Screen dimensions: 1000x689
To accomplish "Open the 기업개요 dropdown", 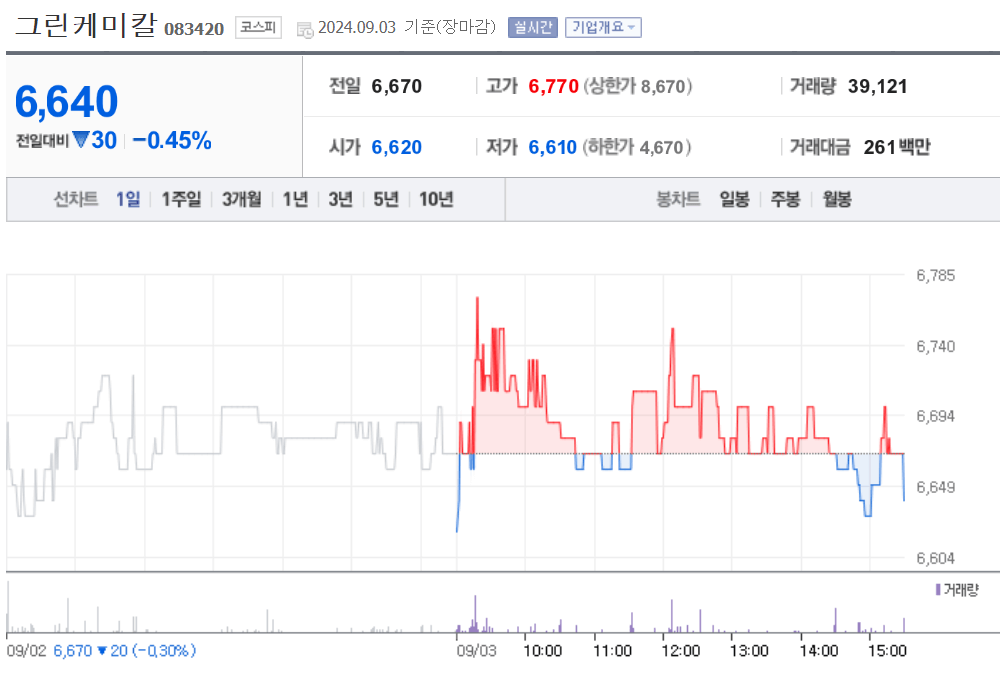I will [603, 27].
